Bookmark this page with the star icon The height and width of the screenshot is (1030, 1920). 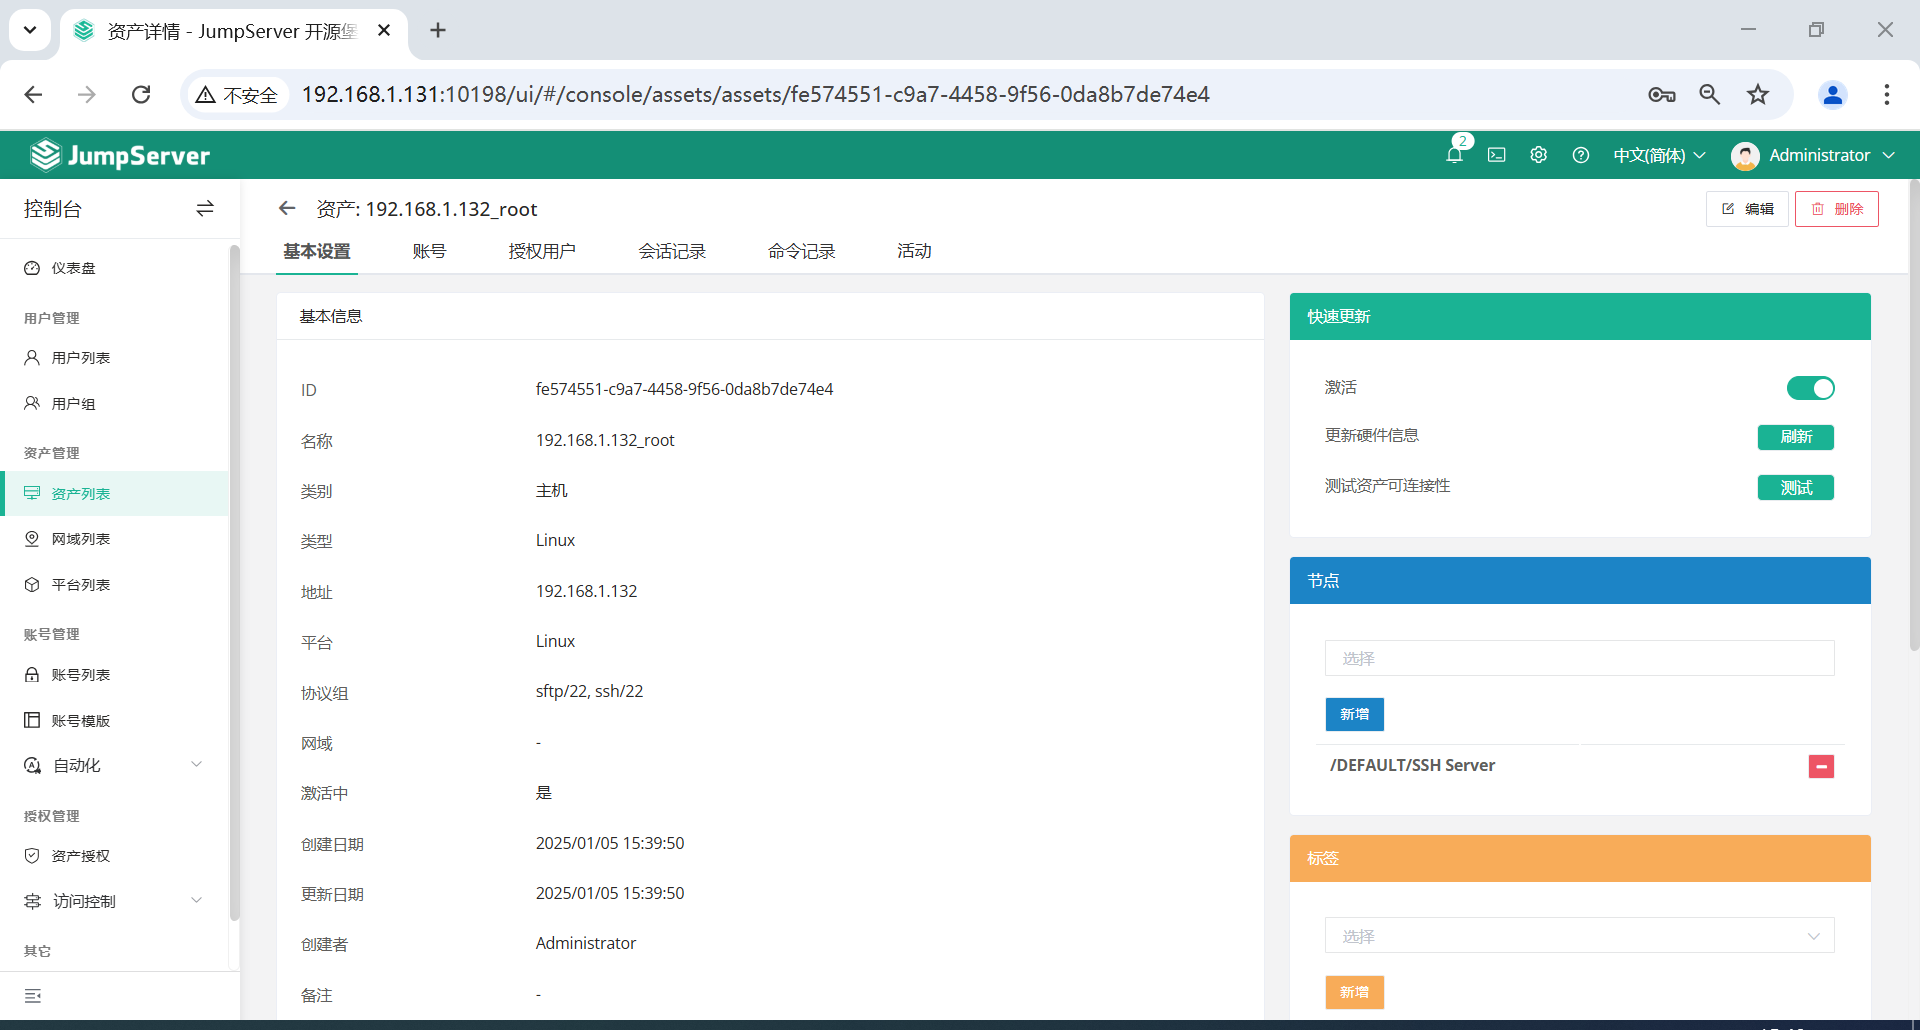[1758, 94]
